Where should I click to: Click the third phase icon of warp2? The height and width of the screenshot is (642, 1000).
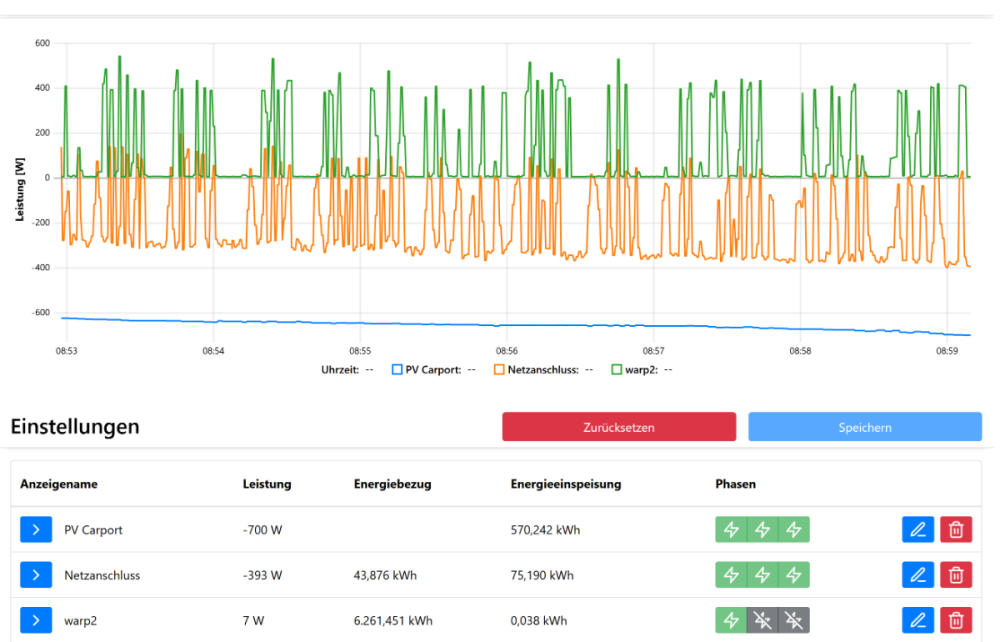tap(793, 620)
